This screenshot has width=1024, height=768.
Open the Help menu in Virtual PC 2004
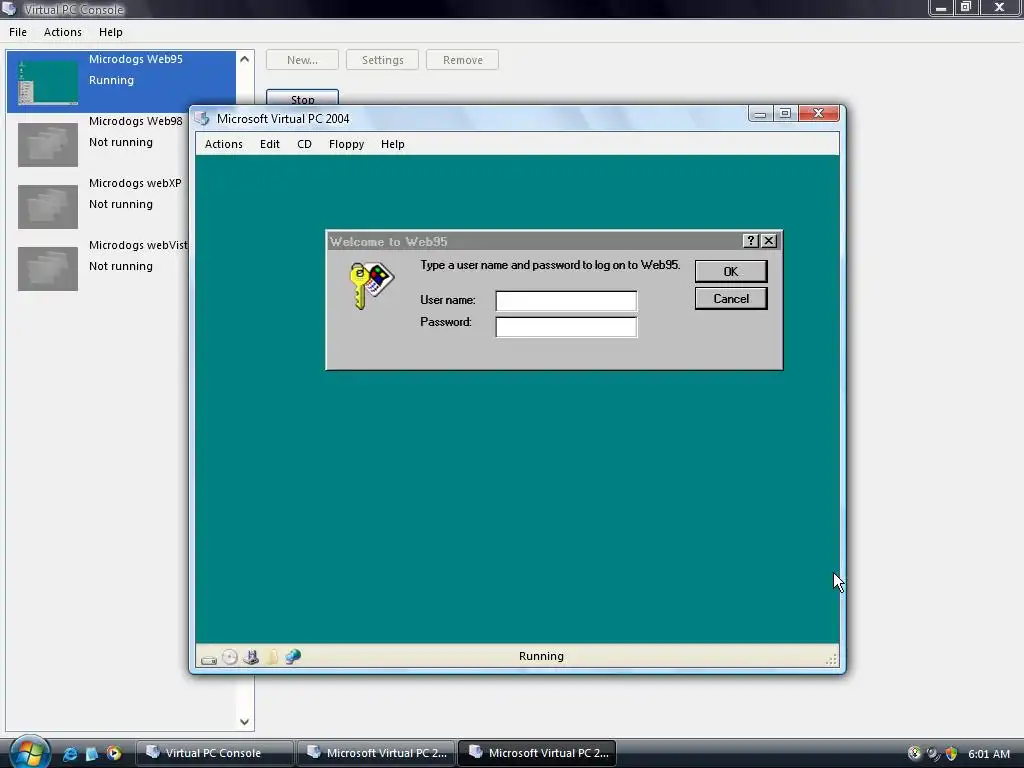tap(392, 144)
